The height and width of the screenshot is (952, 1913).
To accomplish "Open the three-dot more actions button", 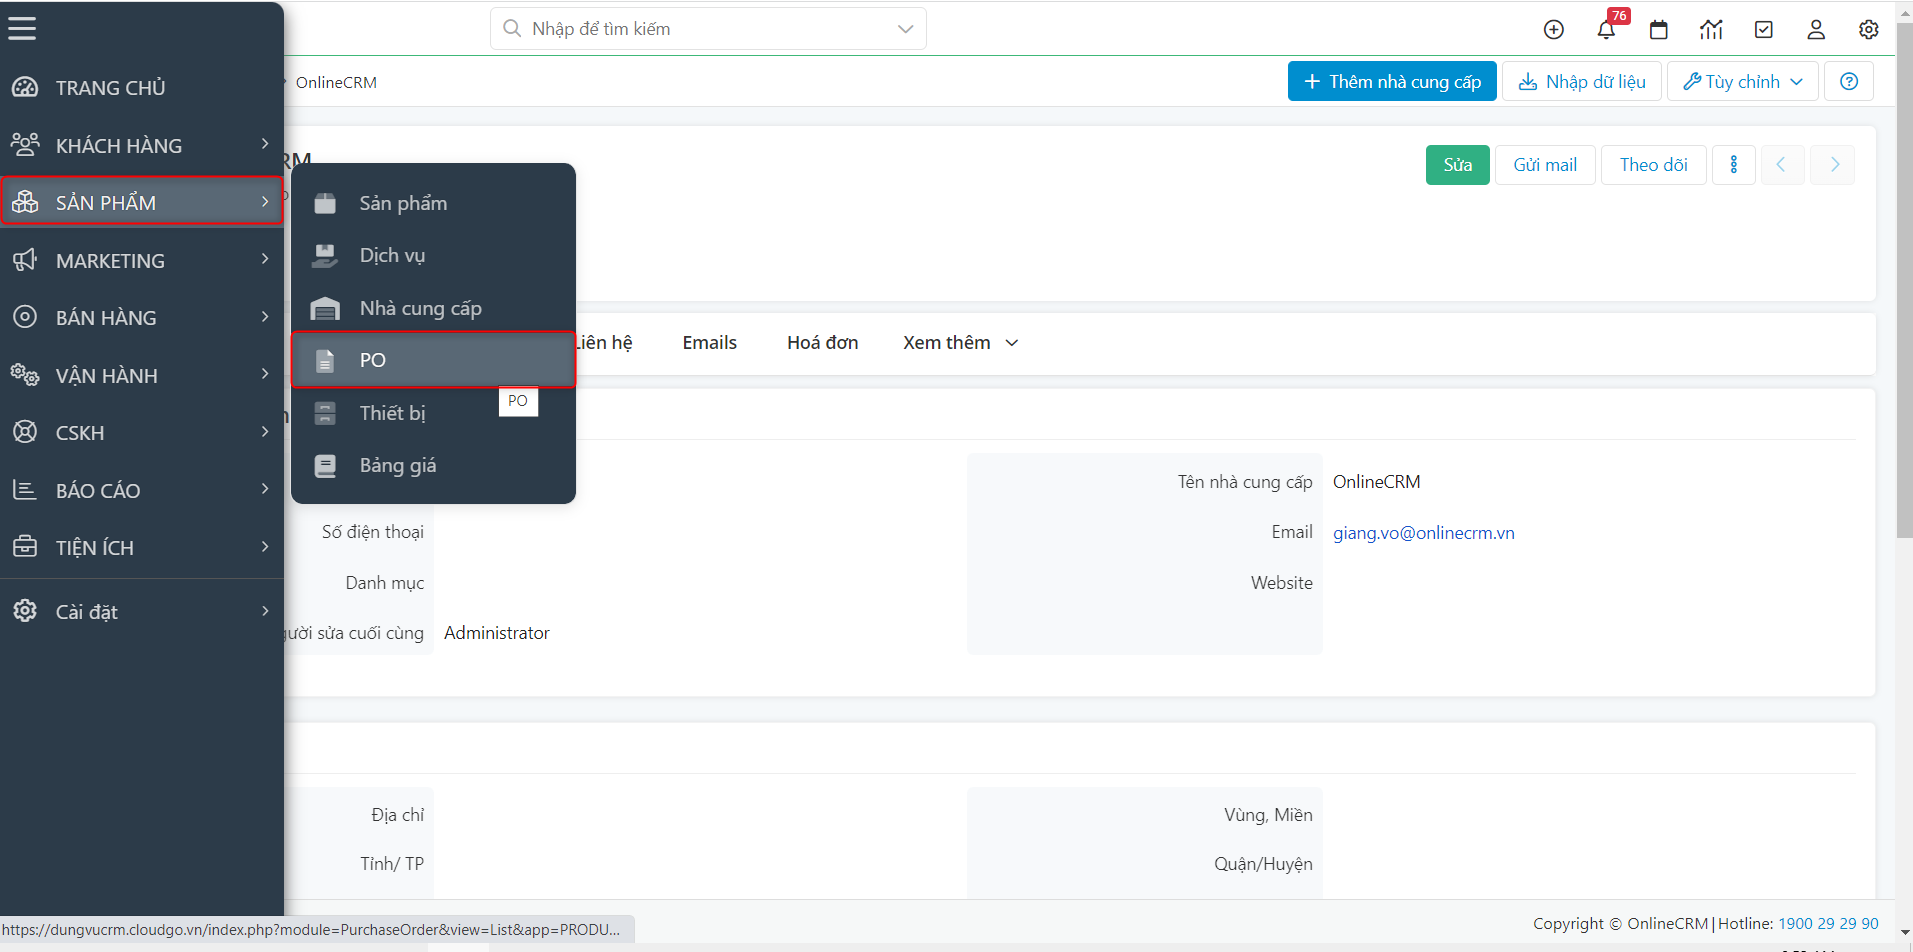I will point(1734,165).
